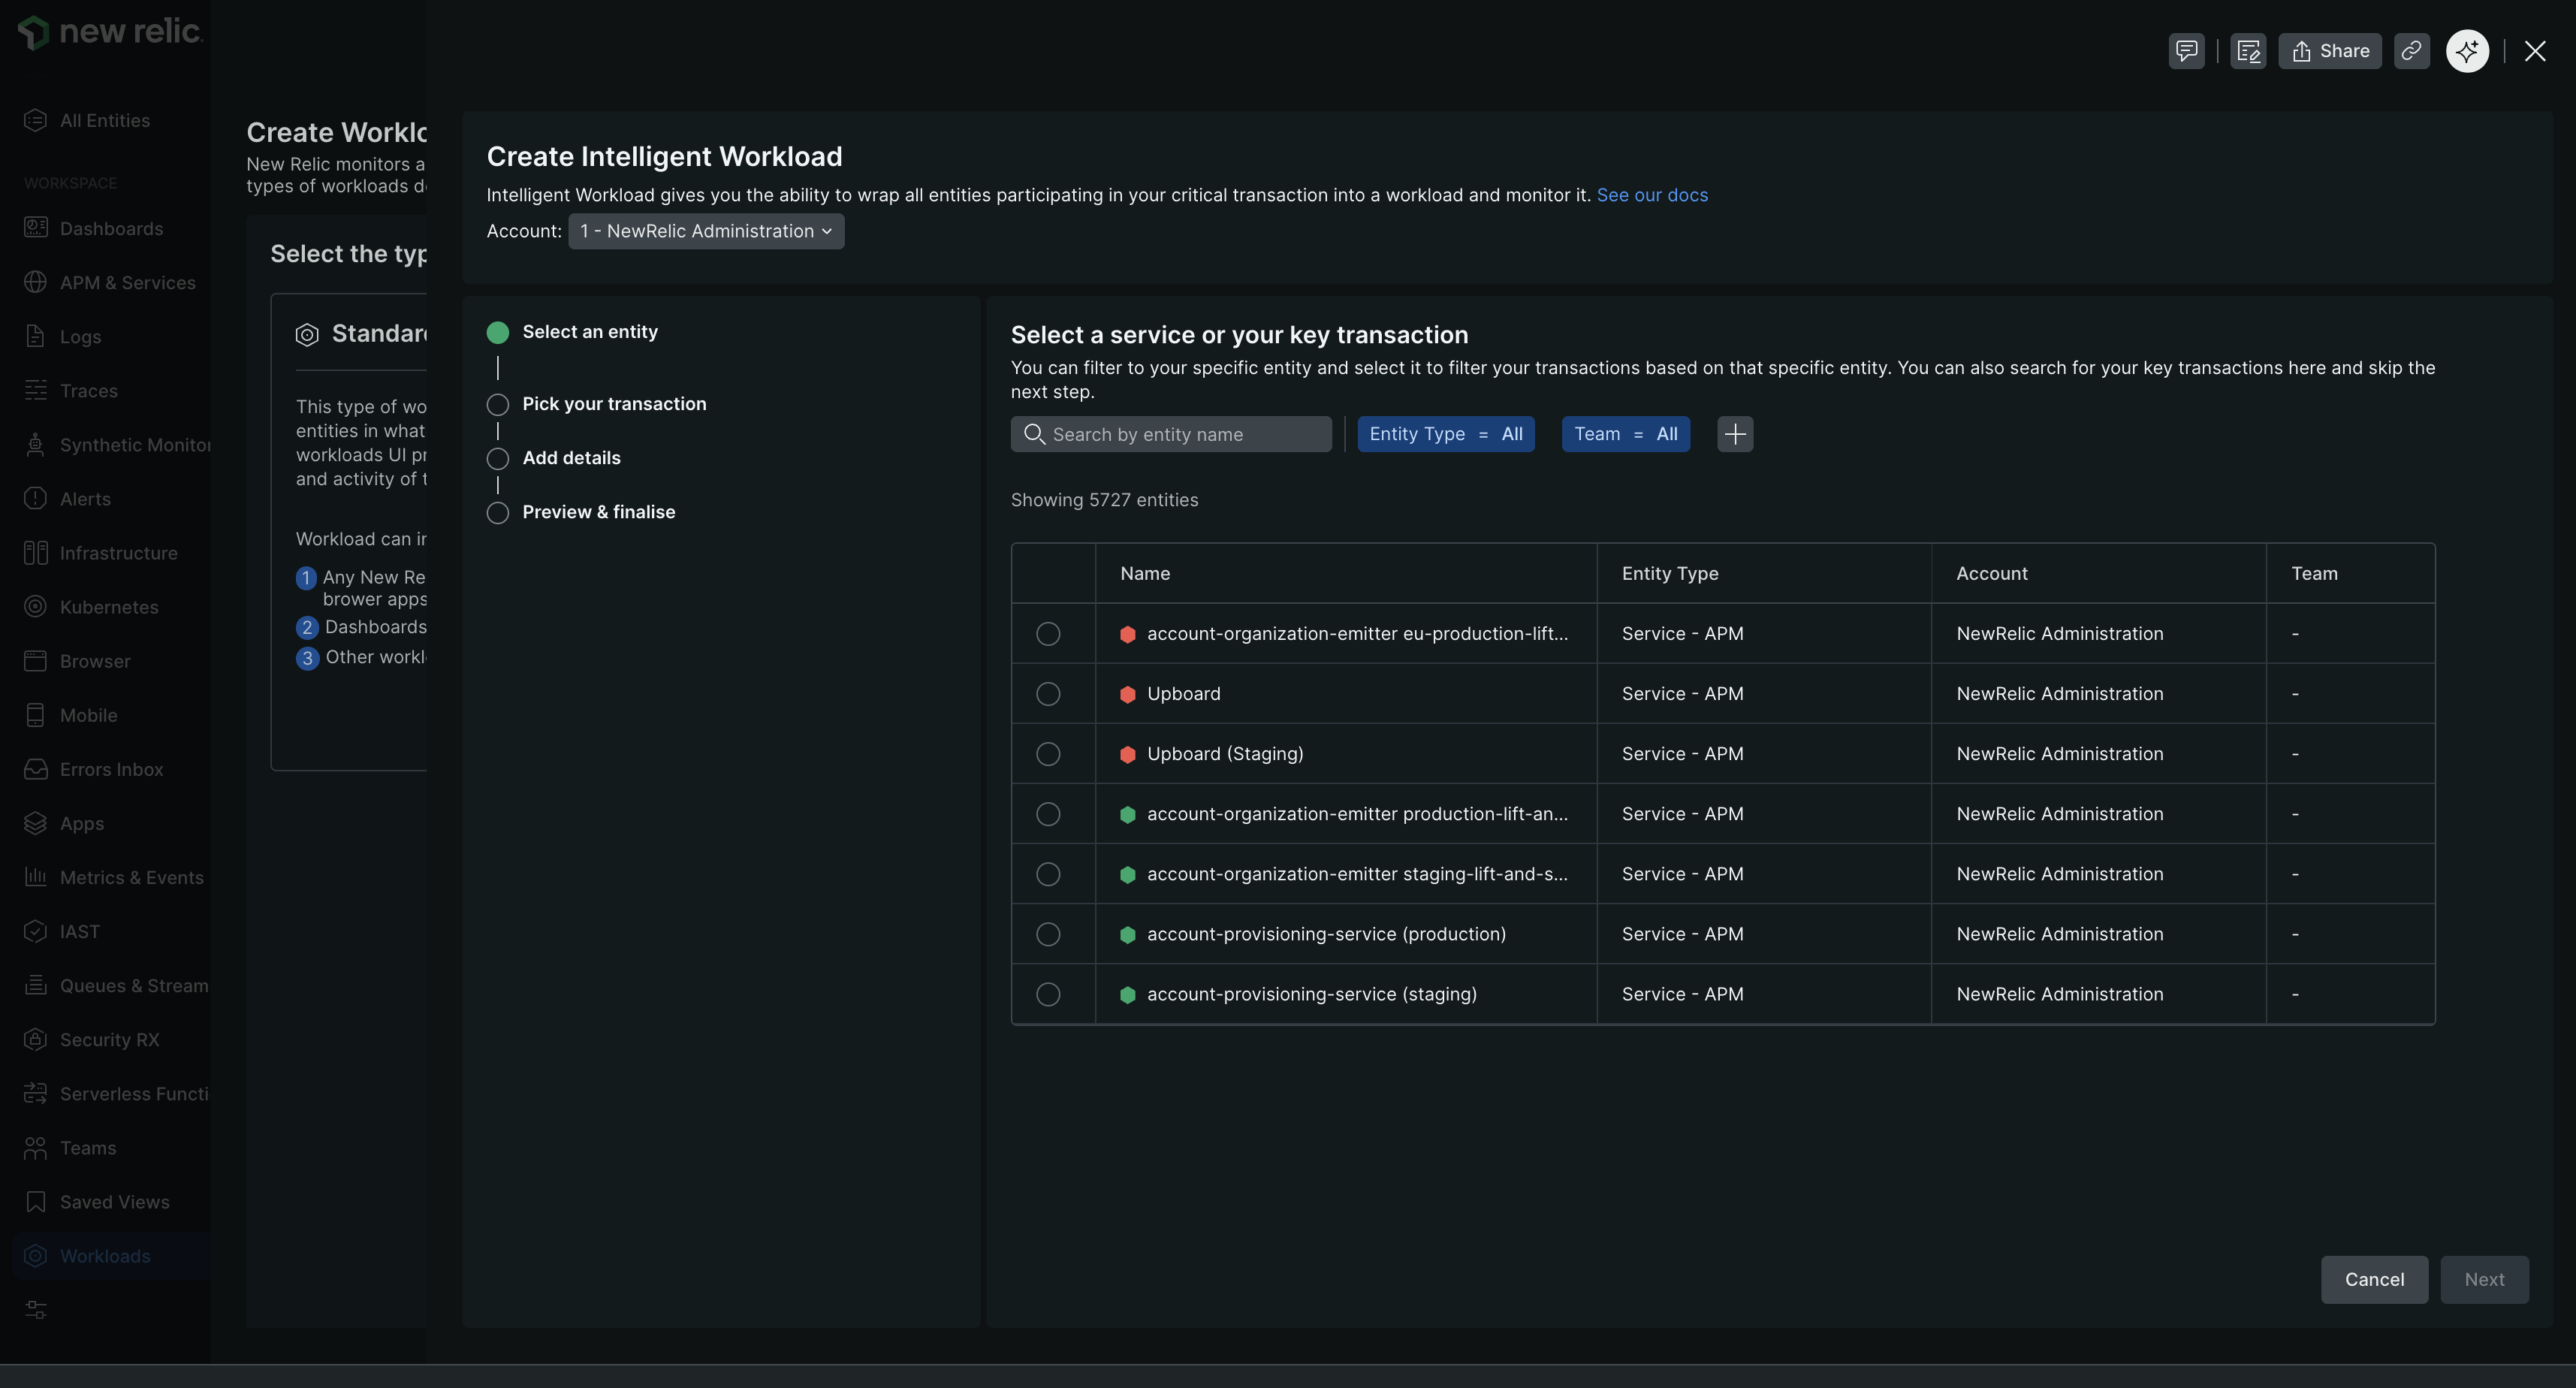2576x1388 pixels.
Task: Open the Team filter dropdown
Action: point(1625,433)
